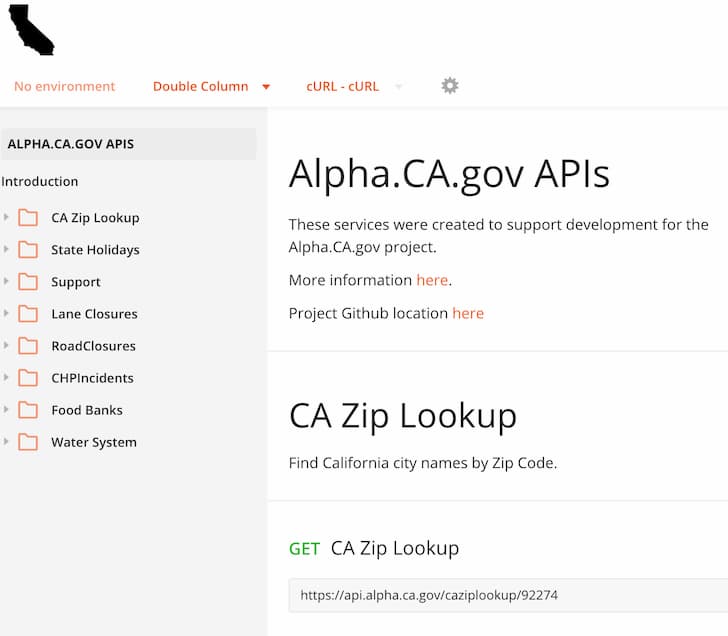Expand the Food Banks arrow
This screenshot has width=728, height=636.
tap(6, 409)
